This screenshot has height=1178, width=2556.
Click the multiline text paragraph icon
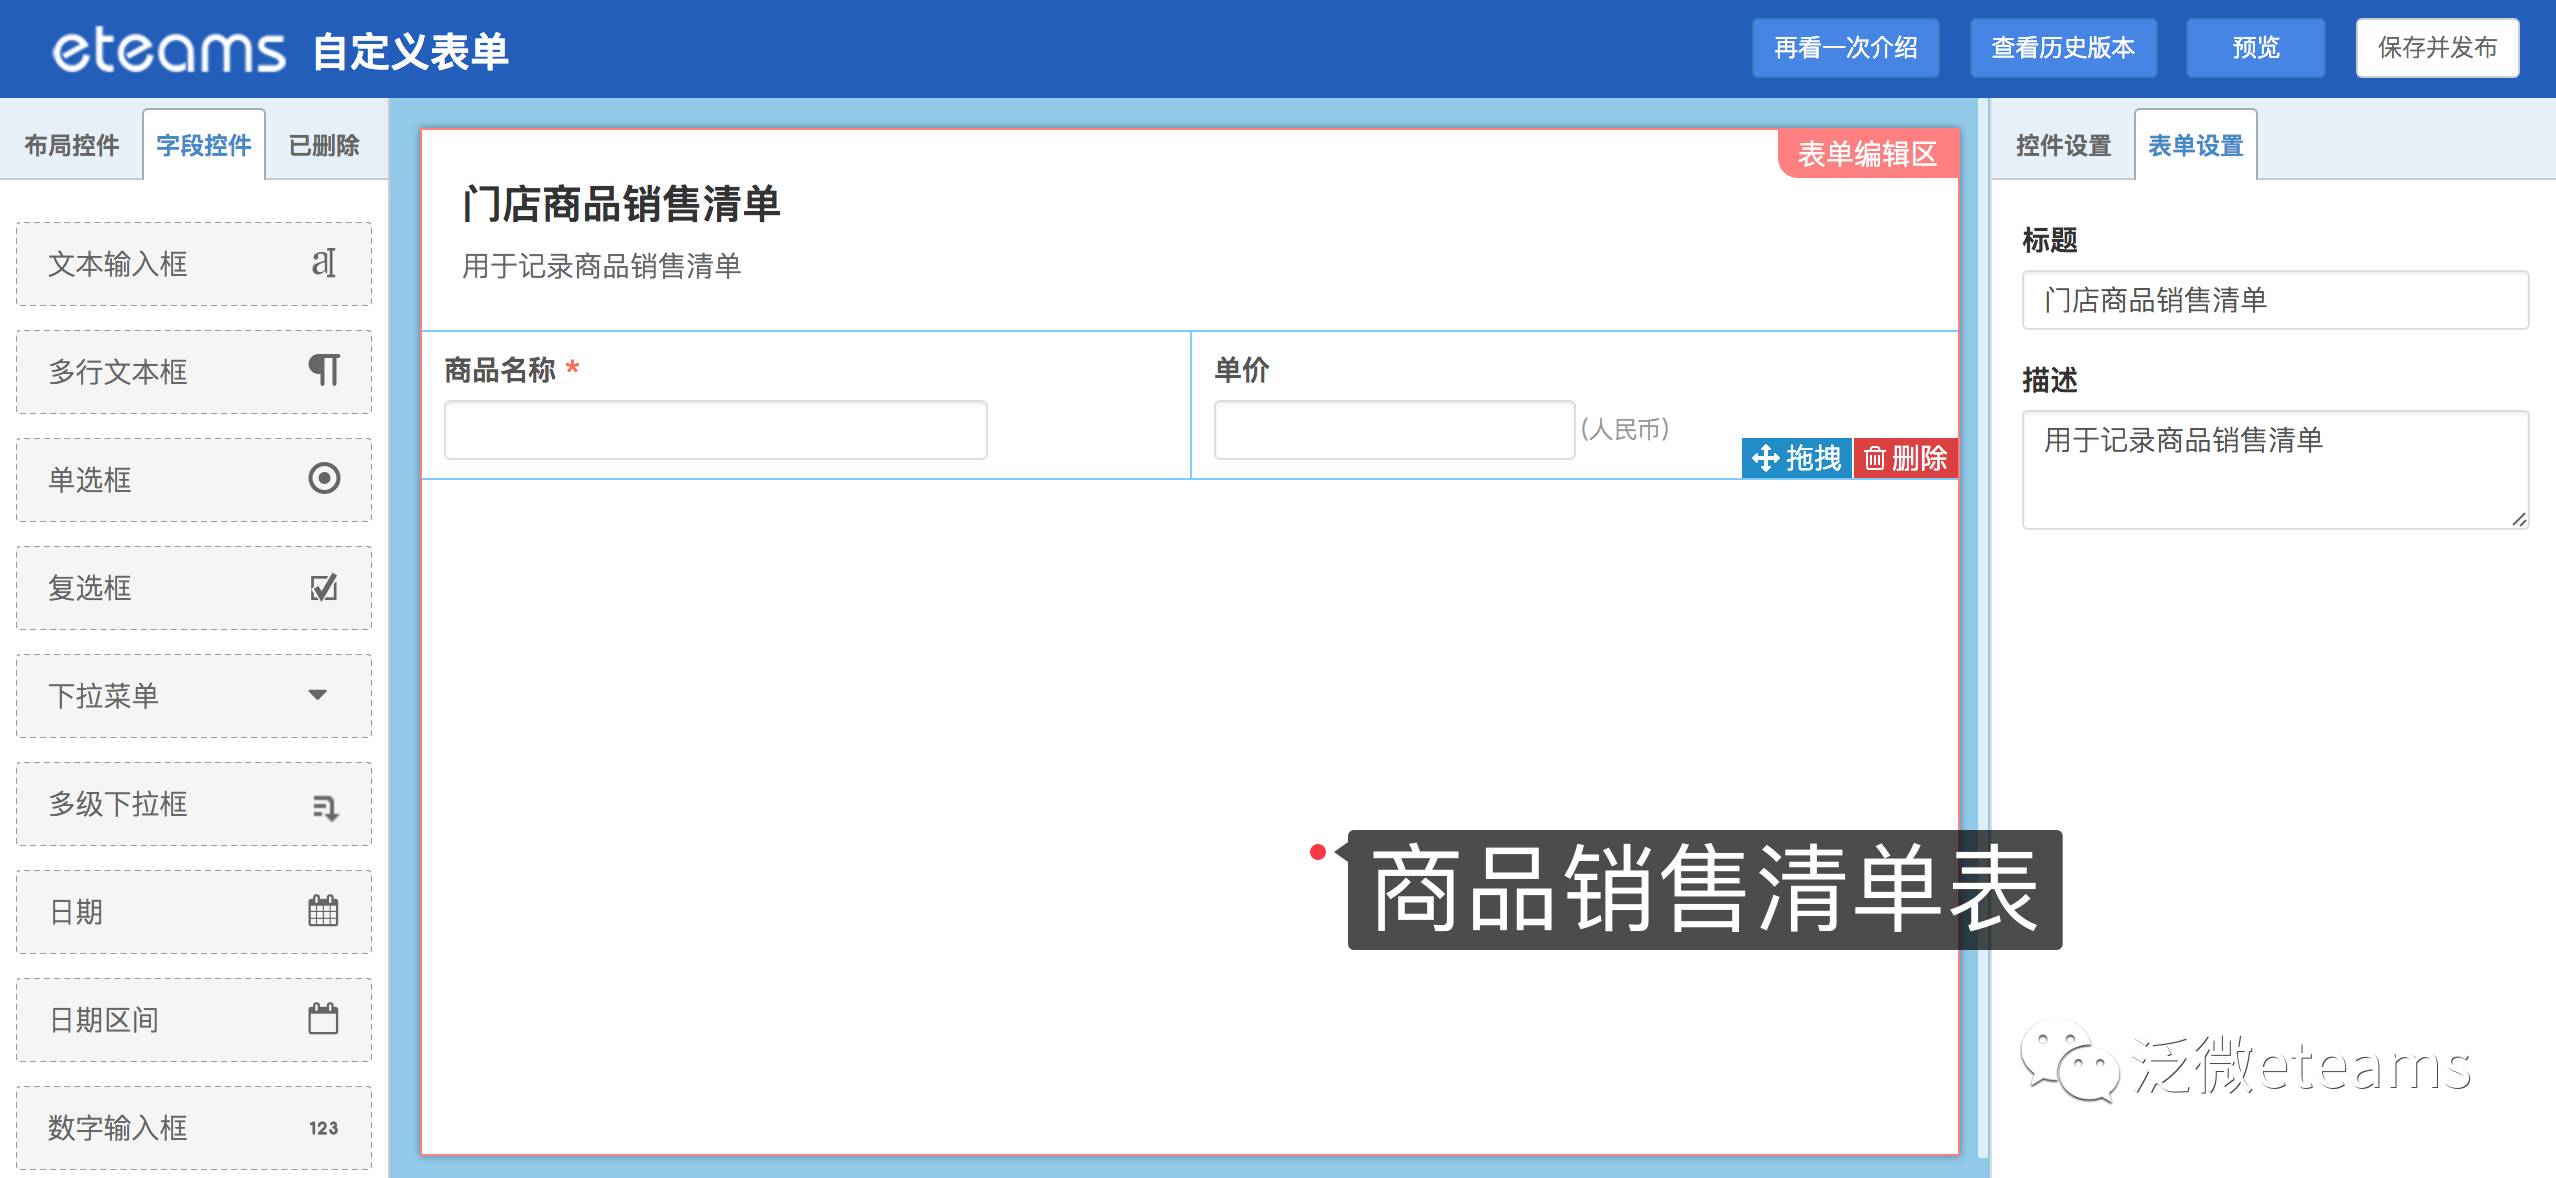click(323, 371)
